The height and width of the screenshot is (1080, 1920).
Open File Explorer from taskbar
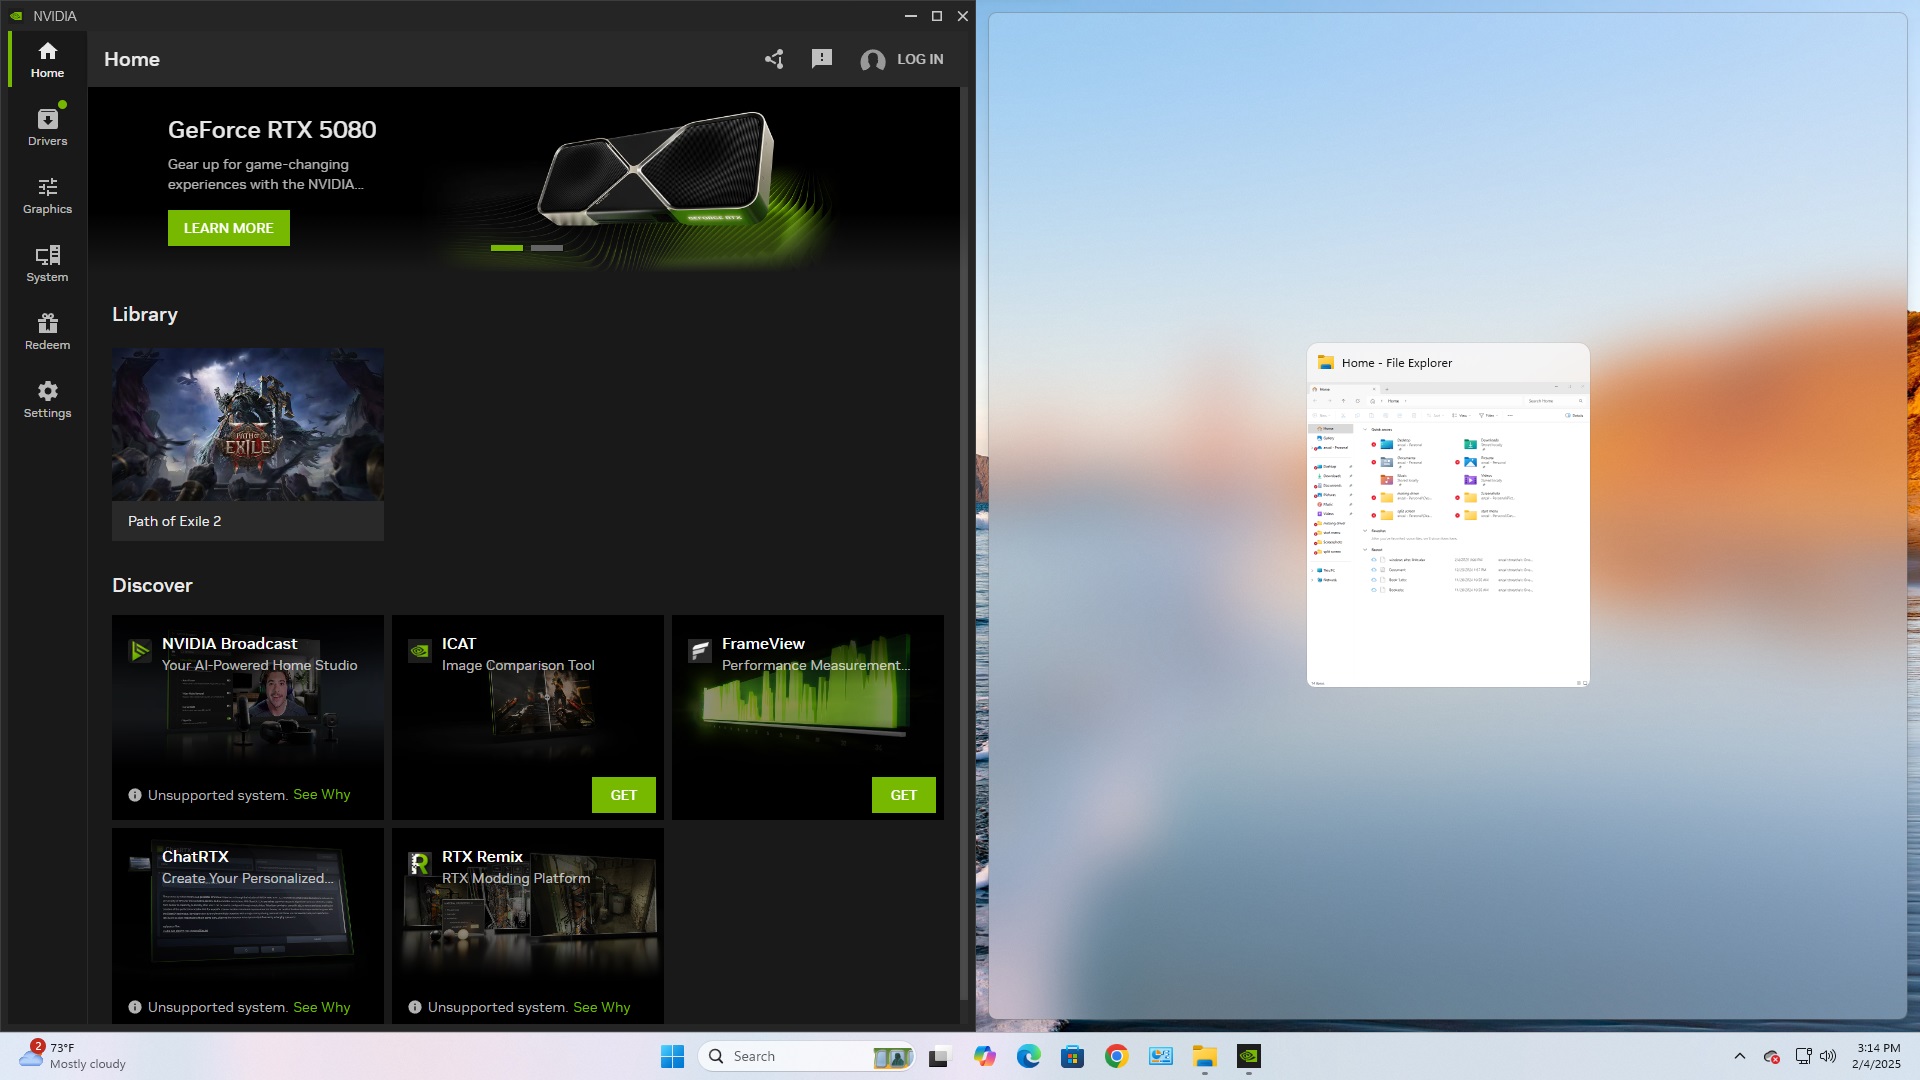[x=1204, y=1056]
